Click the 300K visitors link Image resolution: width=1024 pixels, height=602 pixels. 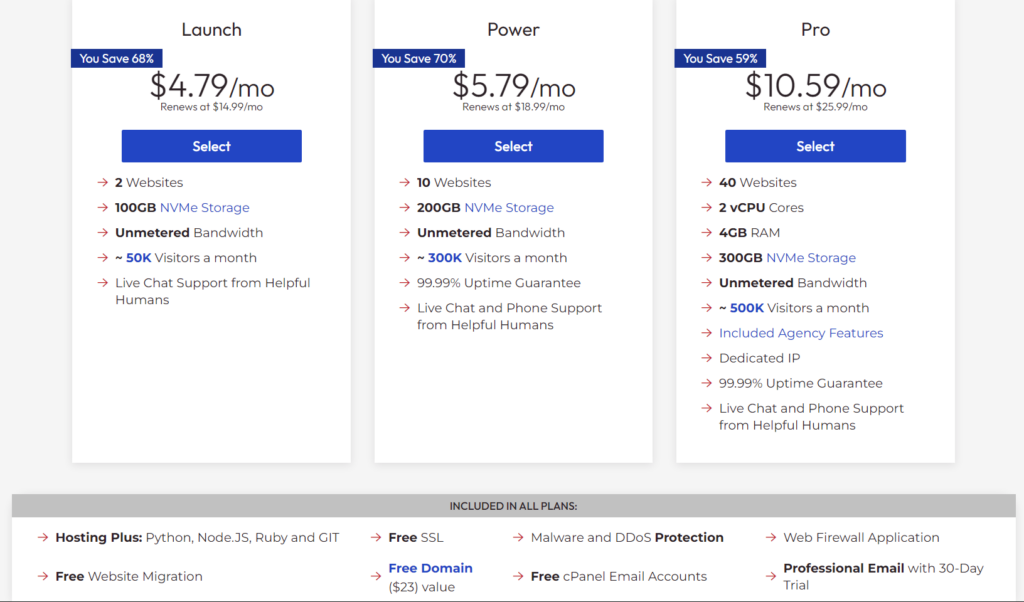(445, 258)
